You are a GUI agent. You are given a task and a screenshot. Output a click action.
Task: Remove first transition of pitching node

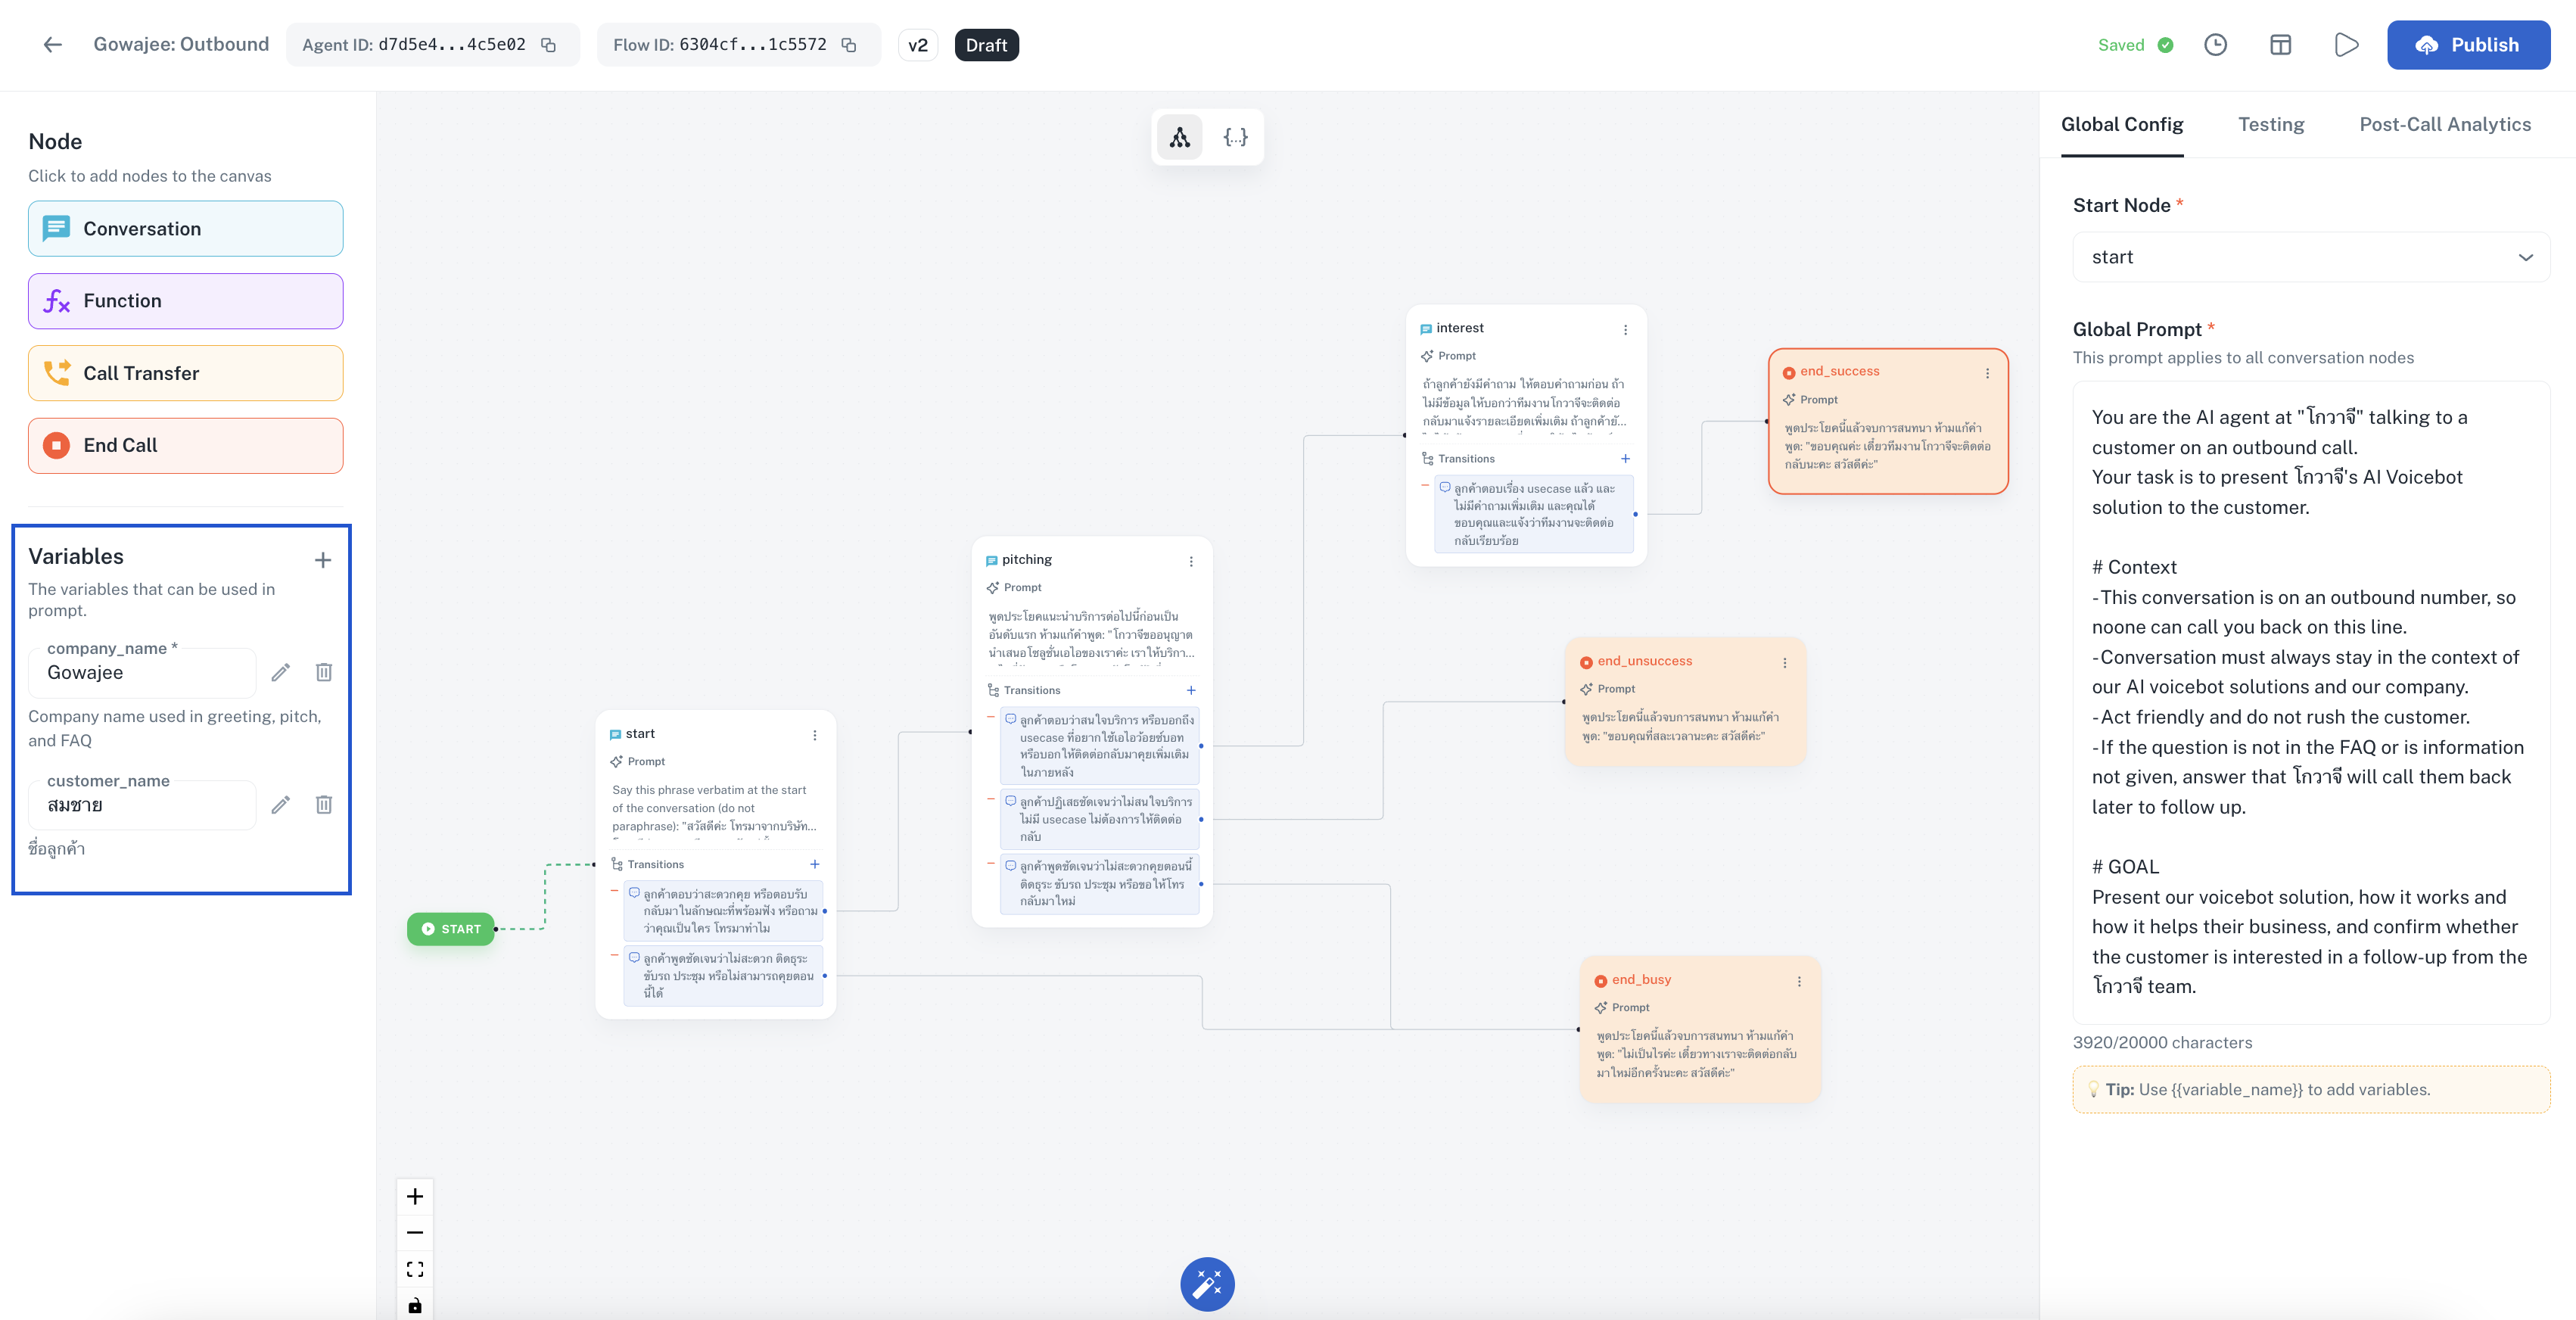click(x=990, y=717)
